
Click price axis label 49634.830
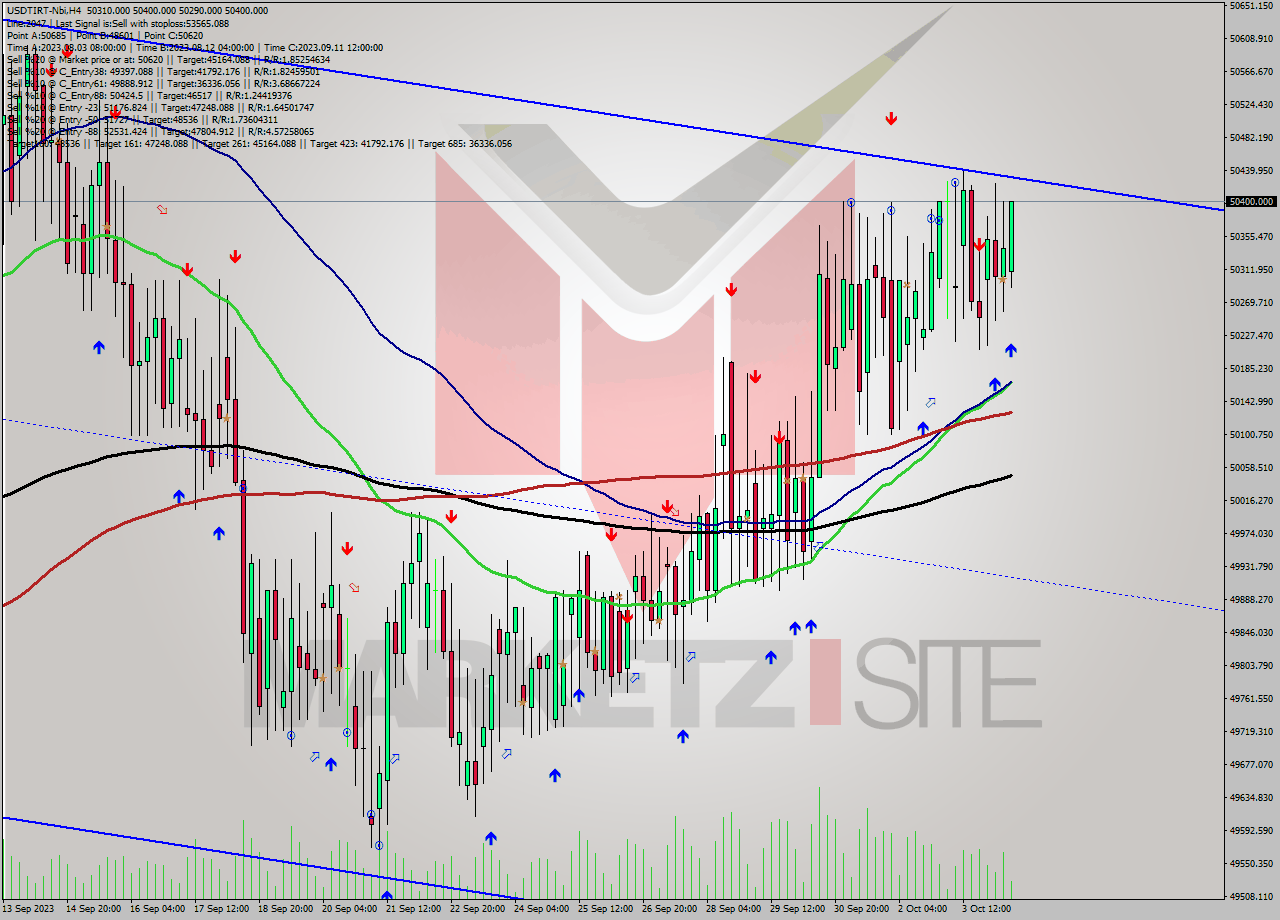(1252, 797)
